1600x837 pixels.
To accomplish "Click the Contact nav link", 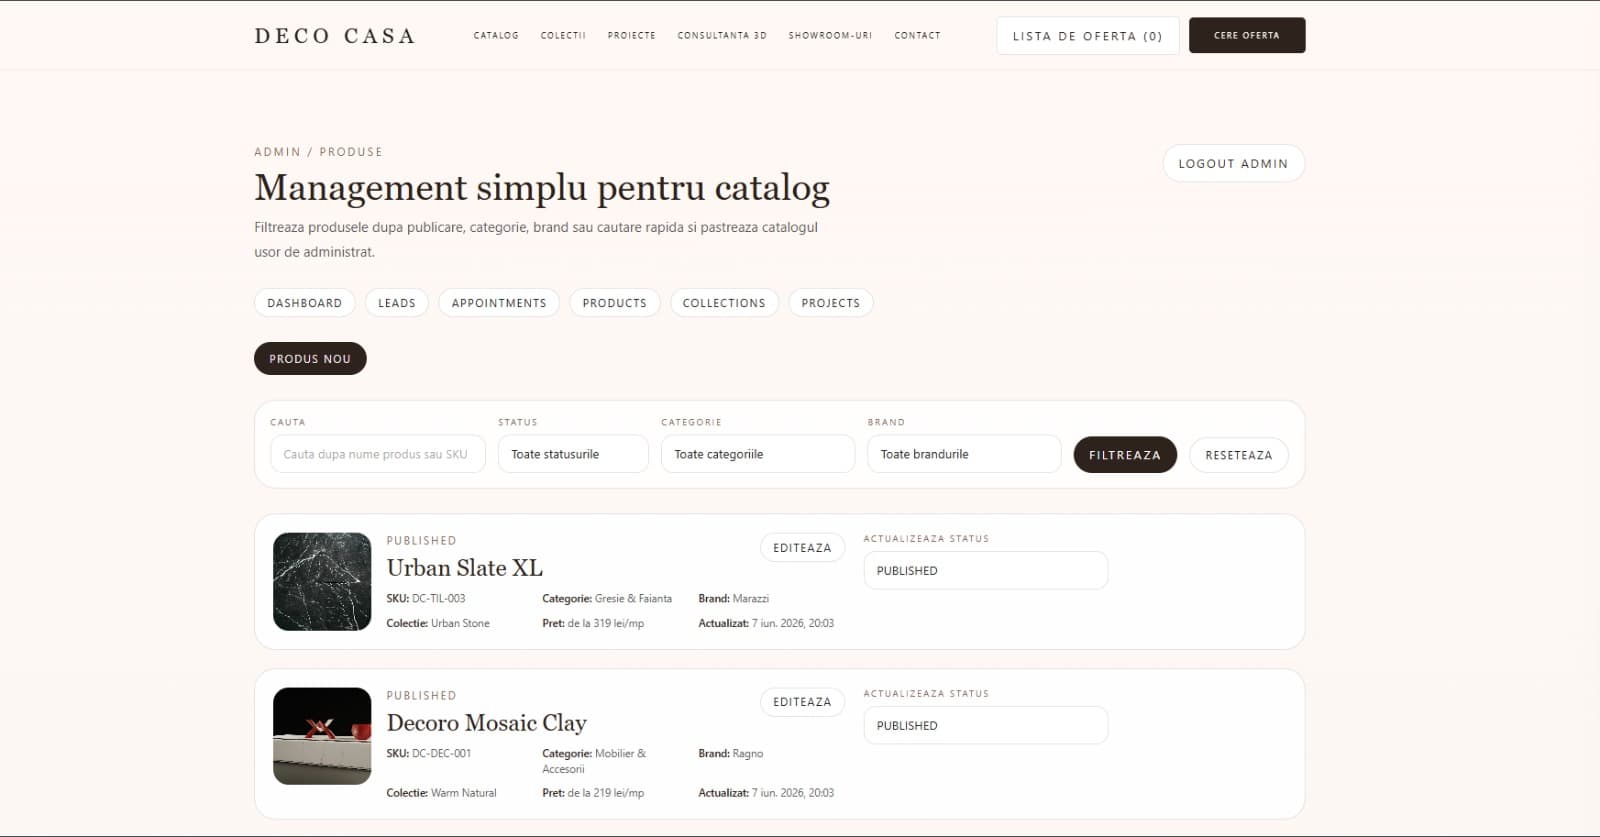I will pos(917,35).
